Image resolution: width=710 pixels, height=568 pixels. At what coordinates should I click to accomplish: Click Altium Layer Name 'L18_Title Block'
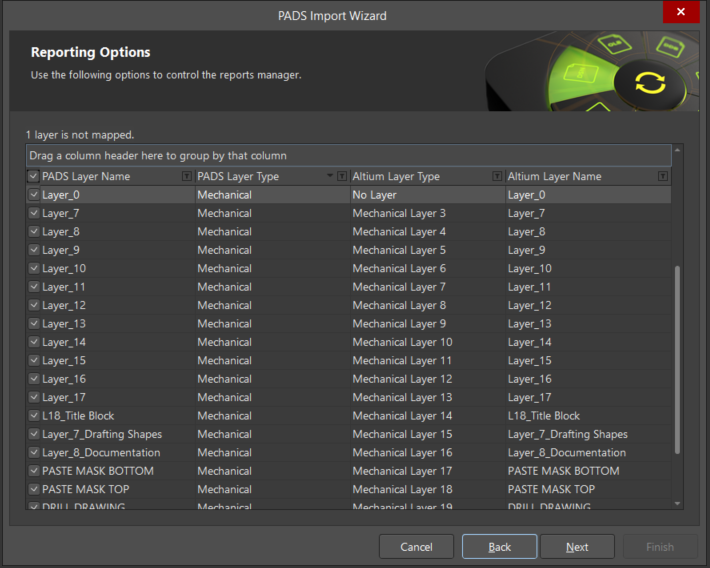click(588, 416)
